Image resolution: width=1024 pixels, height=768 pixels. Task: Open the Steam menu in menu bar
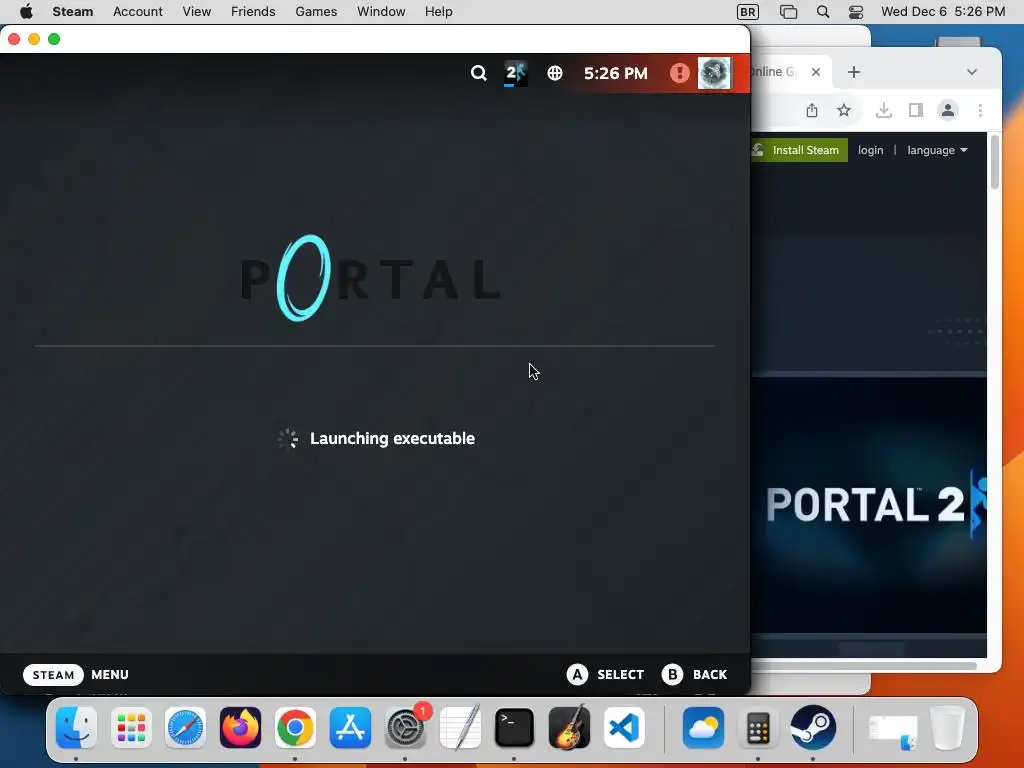click(72, 12)
